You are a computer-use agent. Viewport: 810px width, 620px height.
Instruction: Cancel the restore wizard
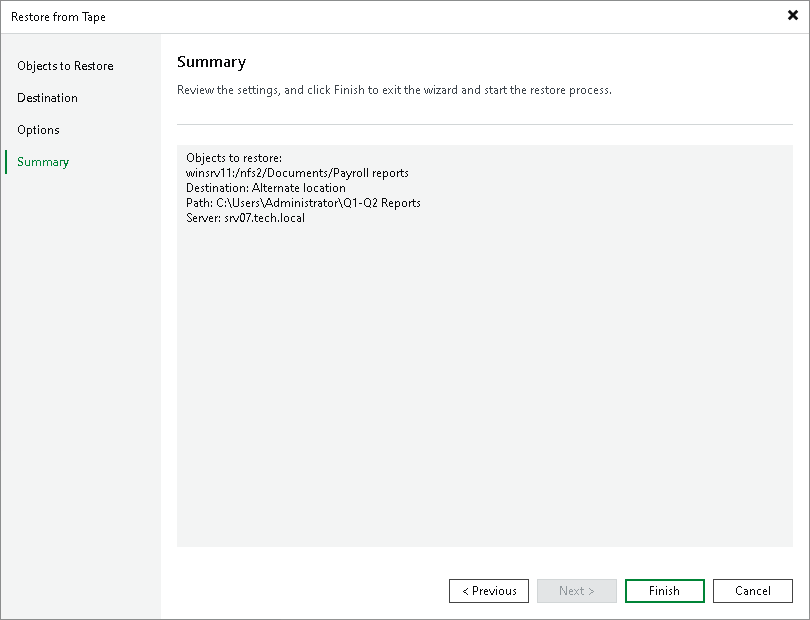click(x=753, y=591)
